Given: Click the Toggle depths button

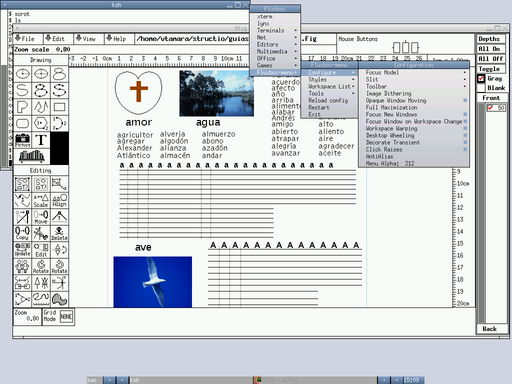Looking at the screenshot, I should pyautogui.click(x=491, y=69).
